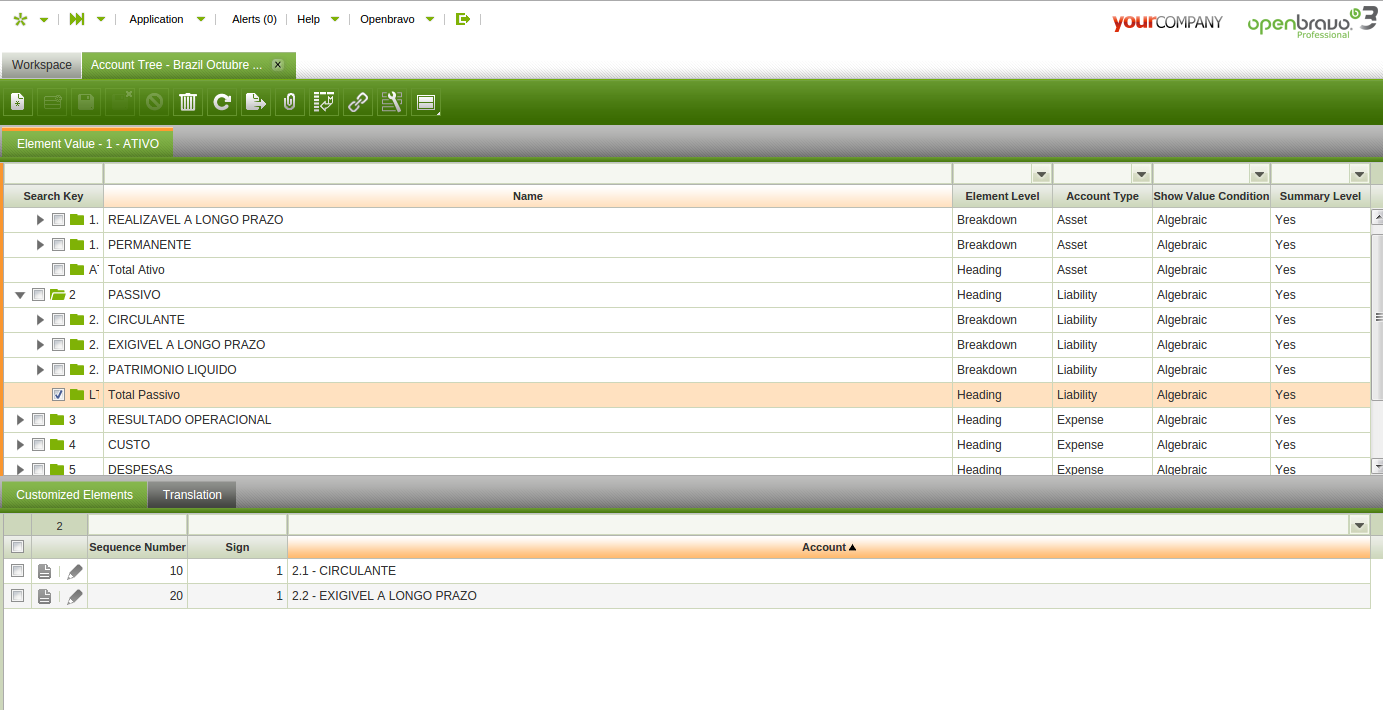Open the Account Type filter dropdown
Screen dimensions: 1383x710
[x=1141, y=174]
